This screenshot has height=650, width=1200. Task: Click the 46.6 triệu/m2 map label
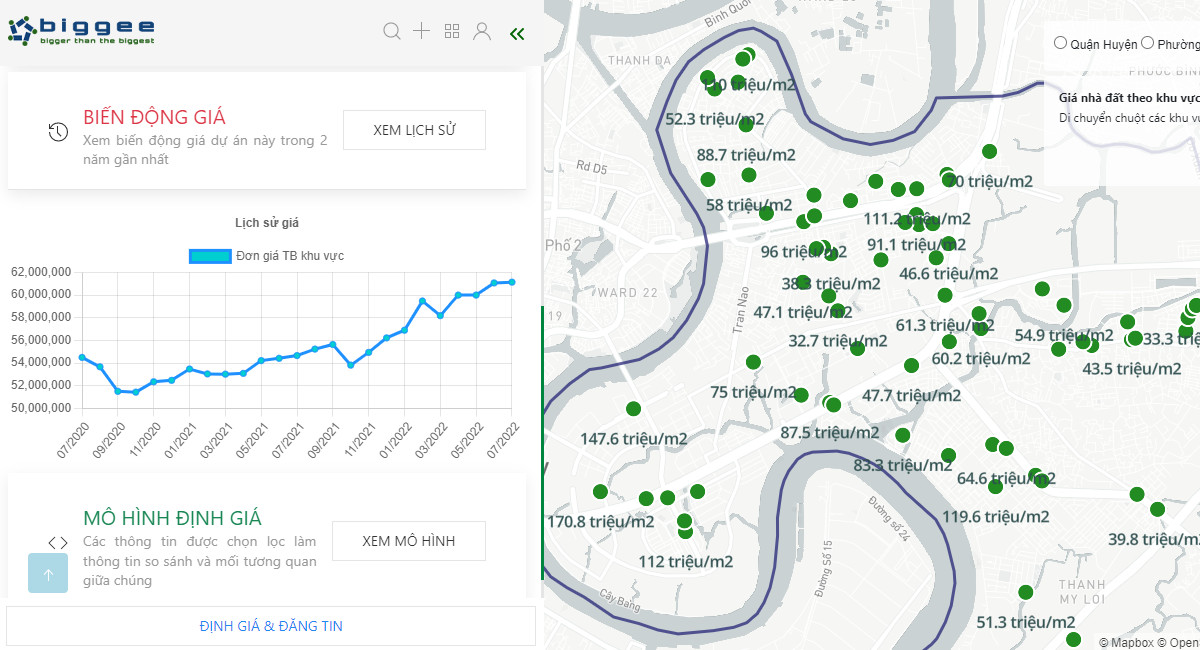(949, 273)
